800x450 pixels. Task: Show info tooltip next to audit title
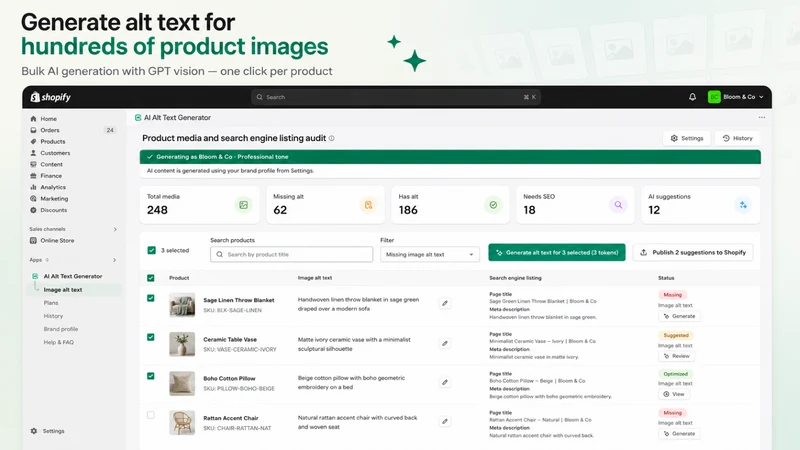[x=332, y=138]
